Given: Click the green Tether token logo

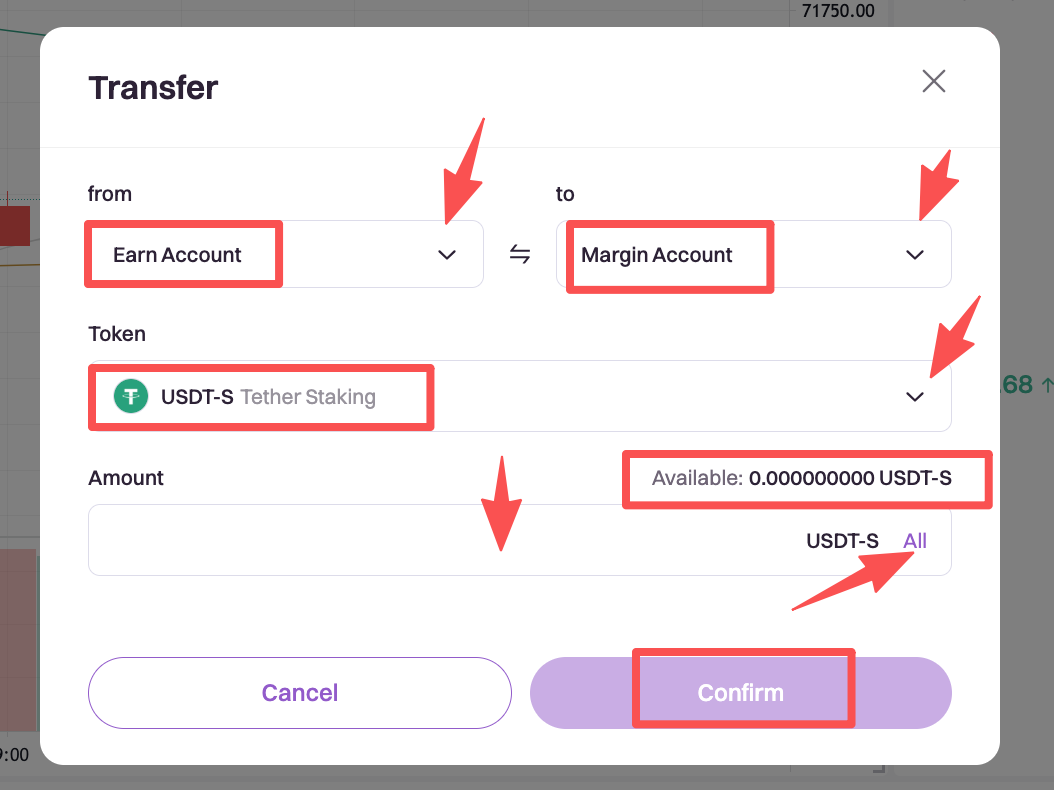Looking at the screenshot, I should (131, 396).
